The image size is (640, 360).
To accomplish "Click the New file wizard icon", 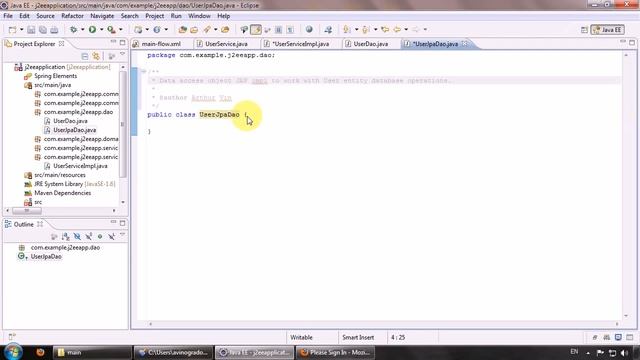I will click(x=13, y=29).
